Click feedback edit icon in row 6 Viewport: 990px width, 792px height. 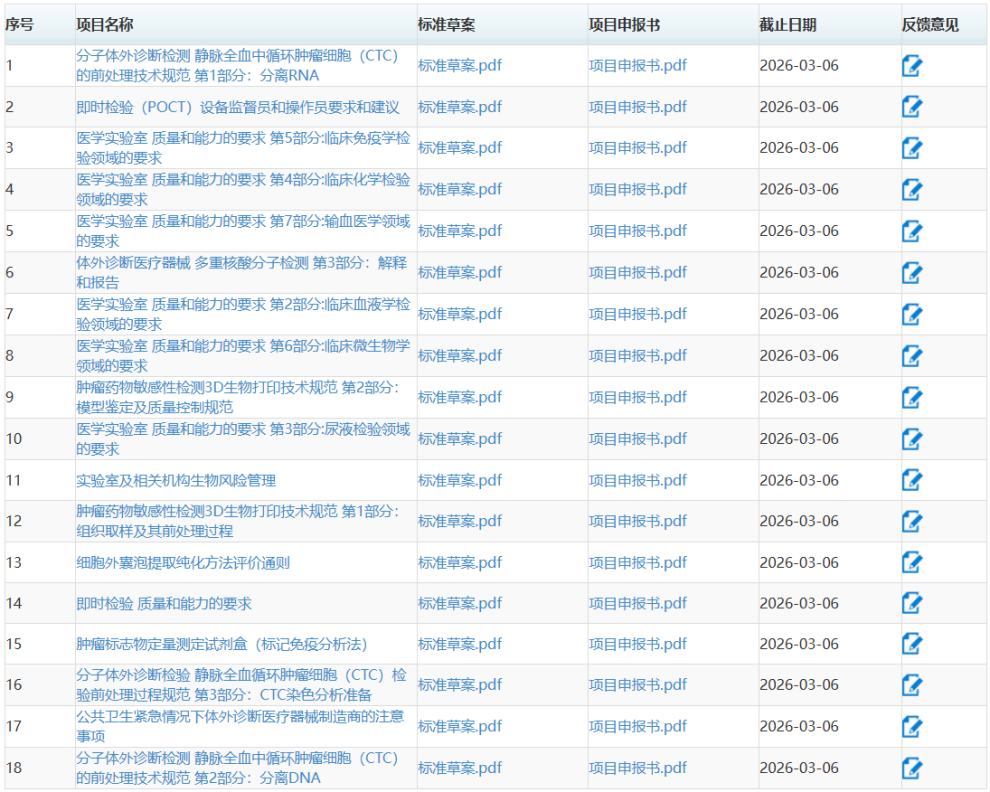tap(911, 272)
